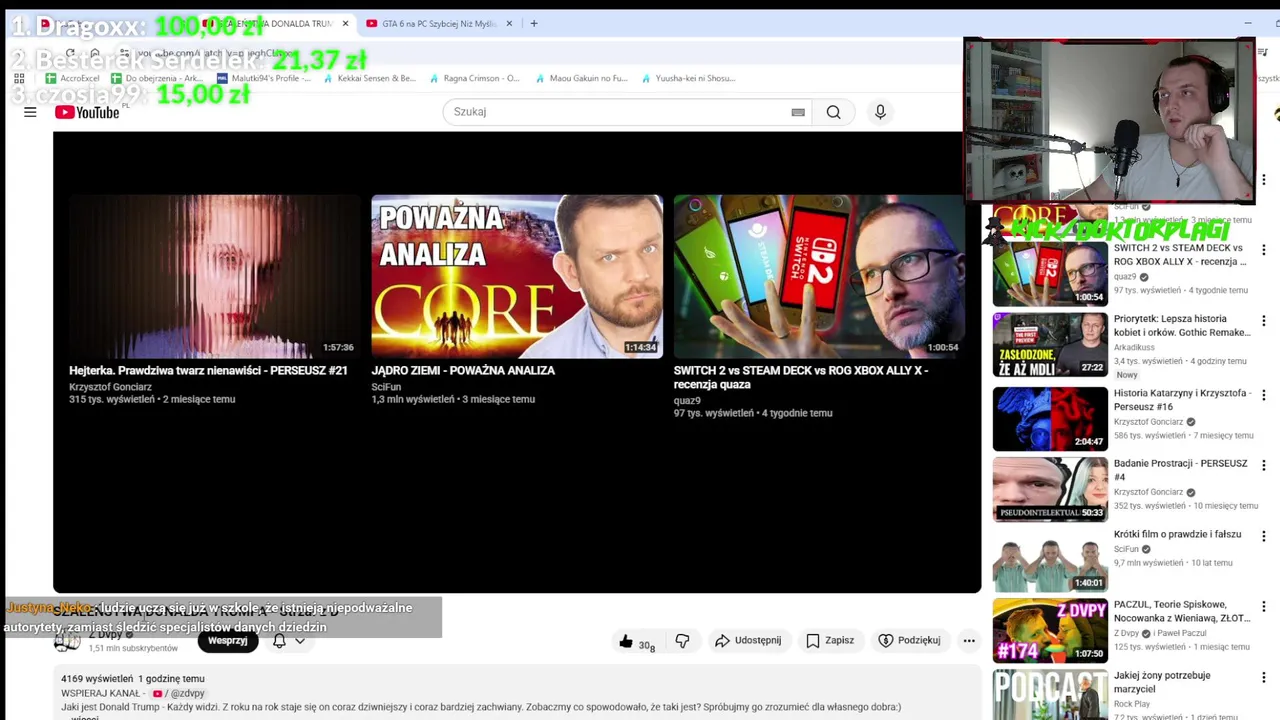Open the Yuusha-kei ni Shosu bookmark
The height and width of the screenshot is (720, 1280).
click(x=688, y=78)
